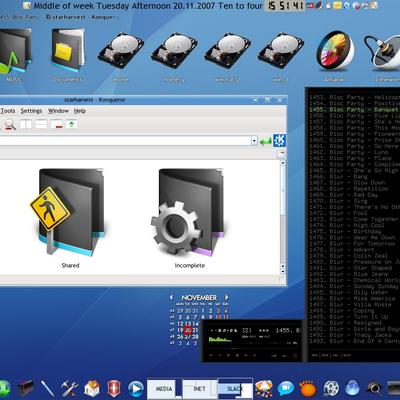
Task: Switch to the MEDIA virtual desktop
Action: click(x=164, y=389)
